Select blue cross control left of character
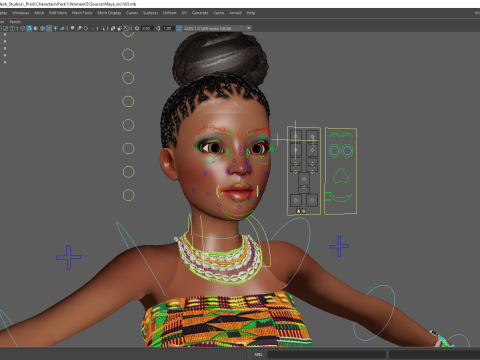This screenshot has width=480, height=360. click(x=69, y=257)
